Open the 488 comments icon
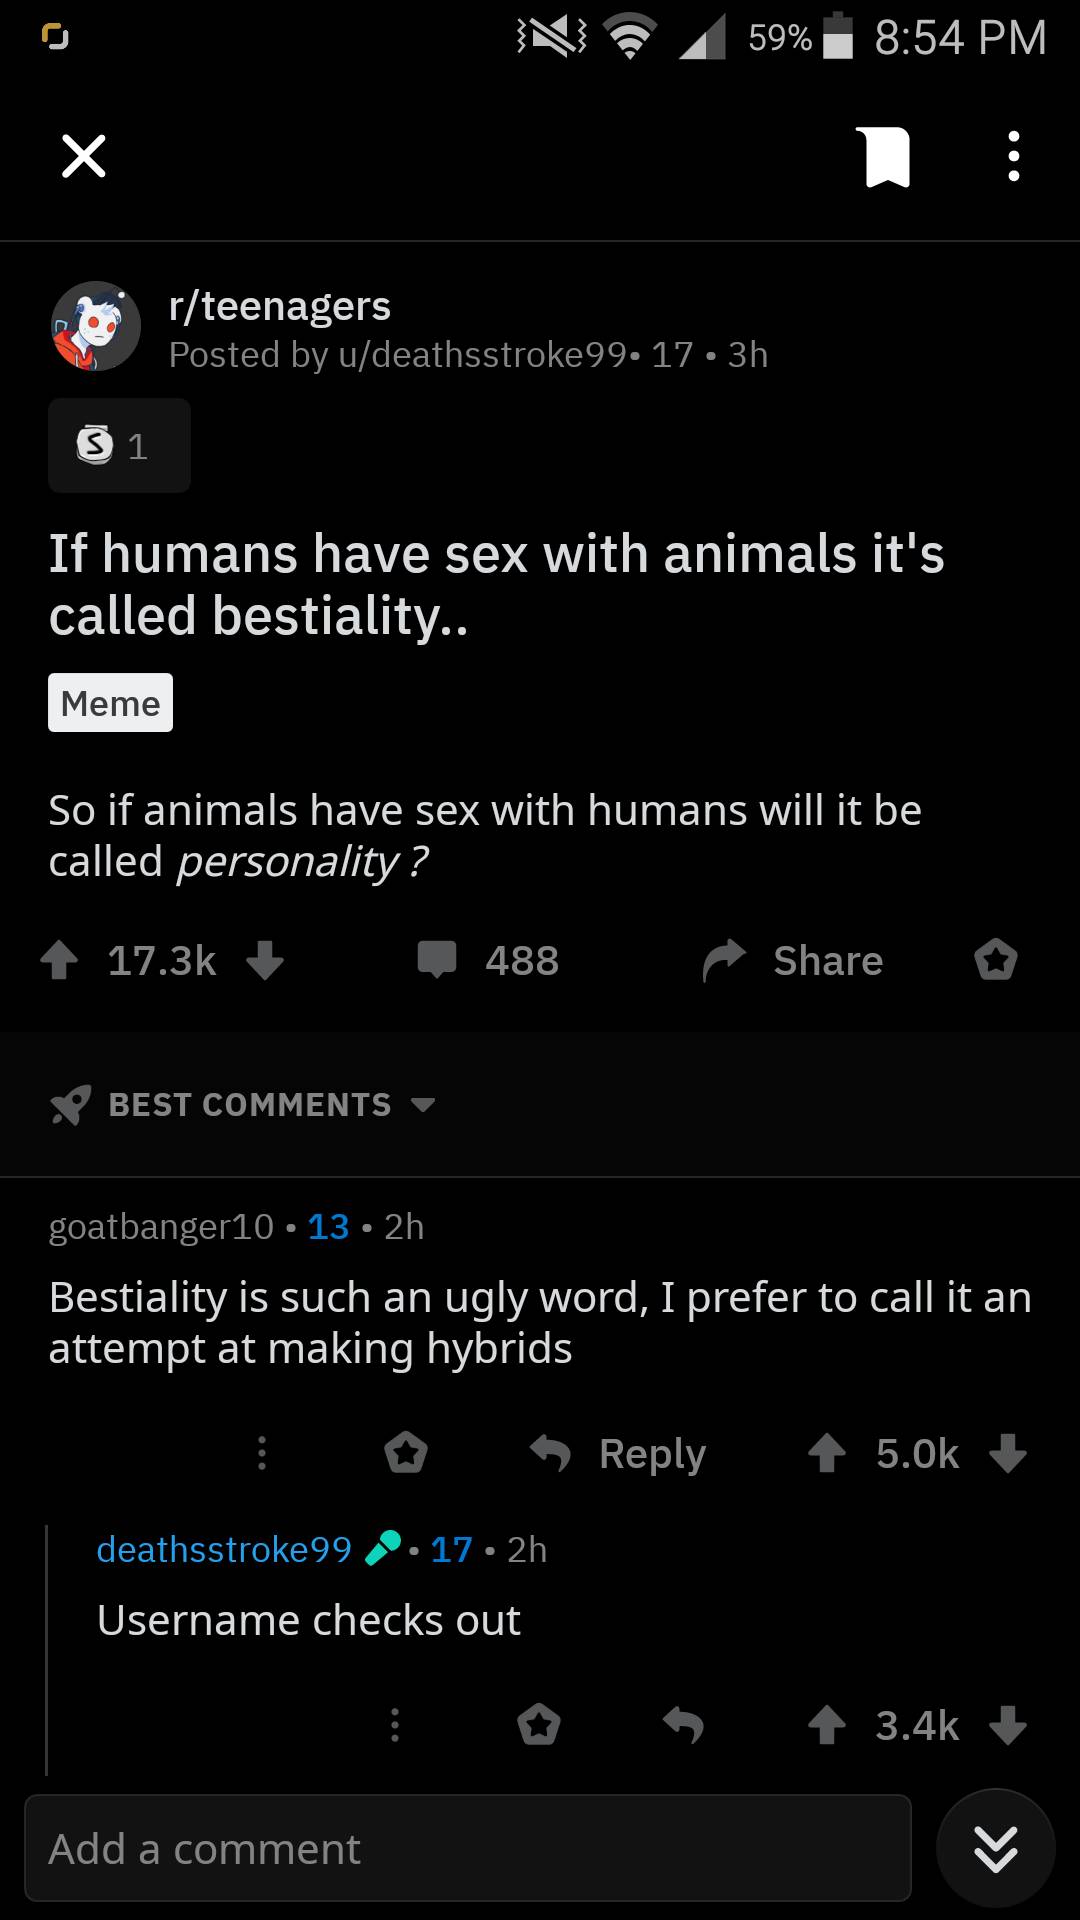The height and width of the screenshot is (1920, 1080). (437, 960)
